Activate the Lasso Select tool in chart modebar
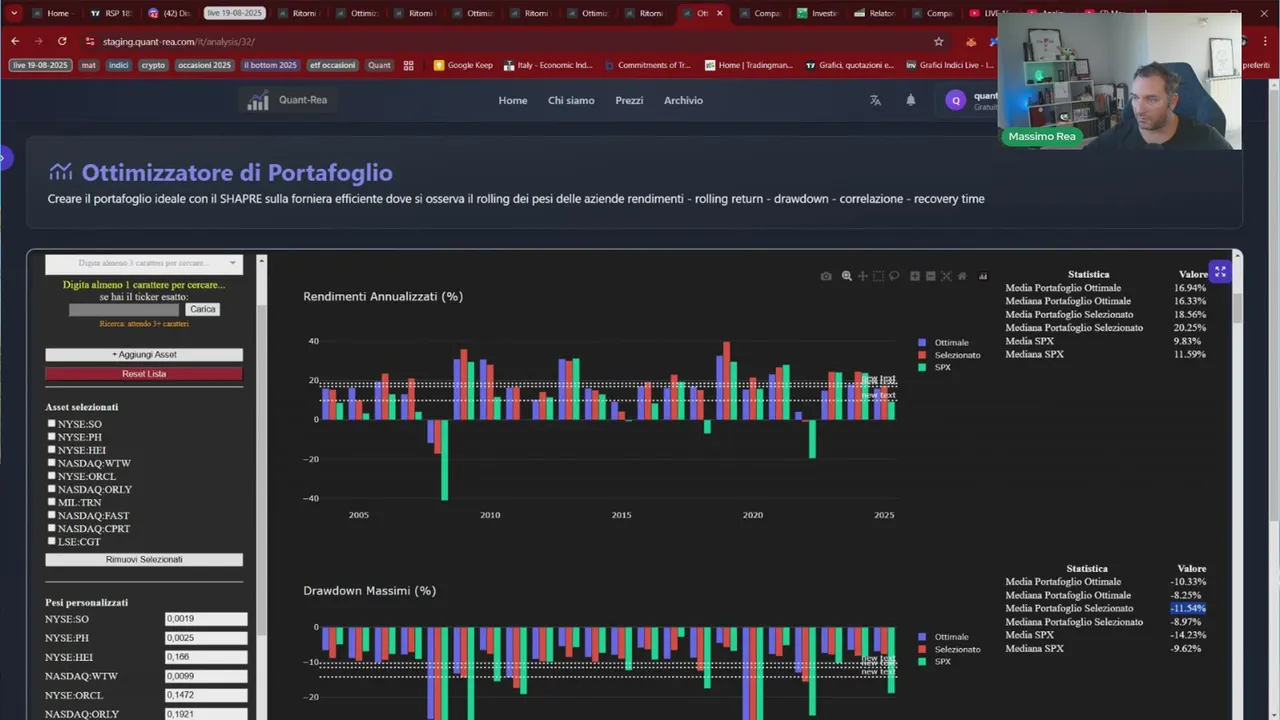 [x=895, y=276]
